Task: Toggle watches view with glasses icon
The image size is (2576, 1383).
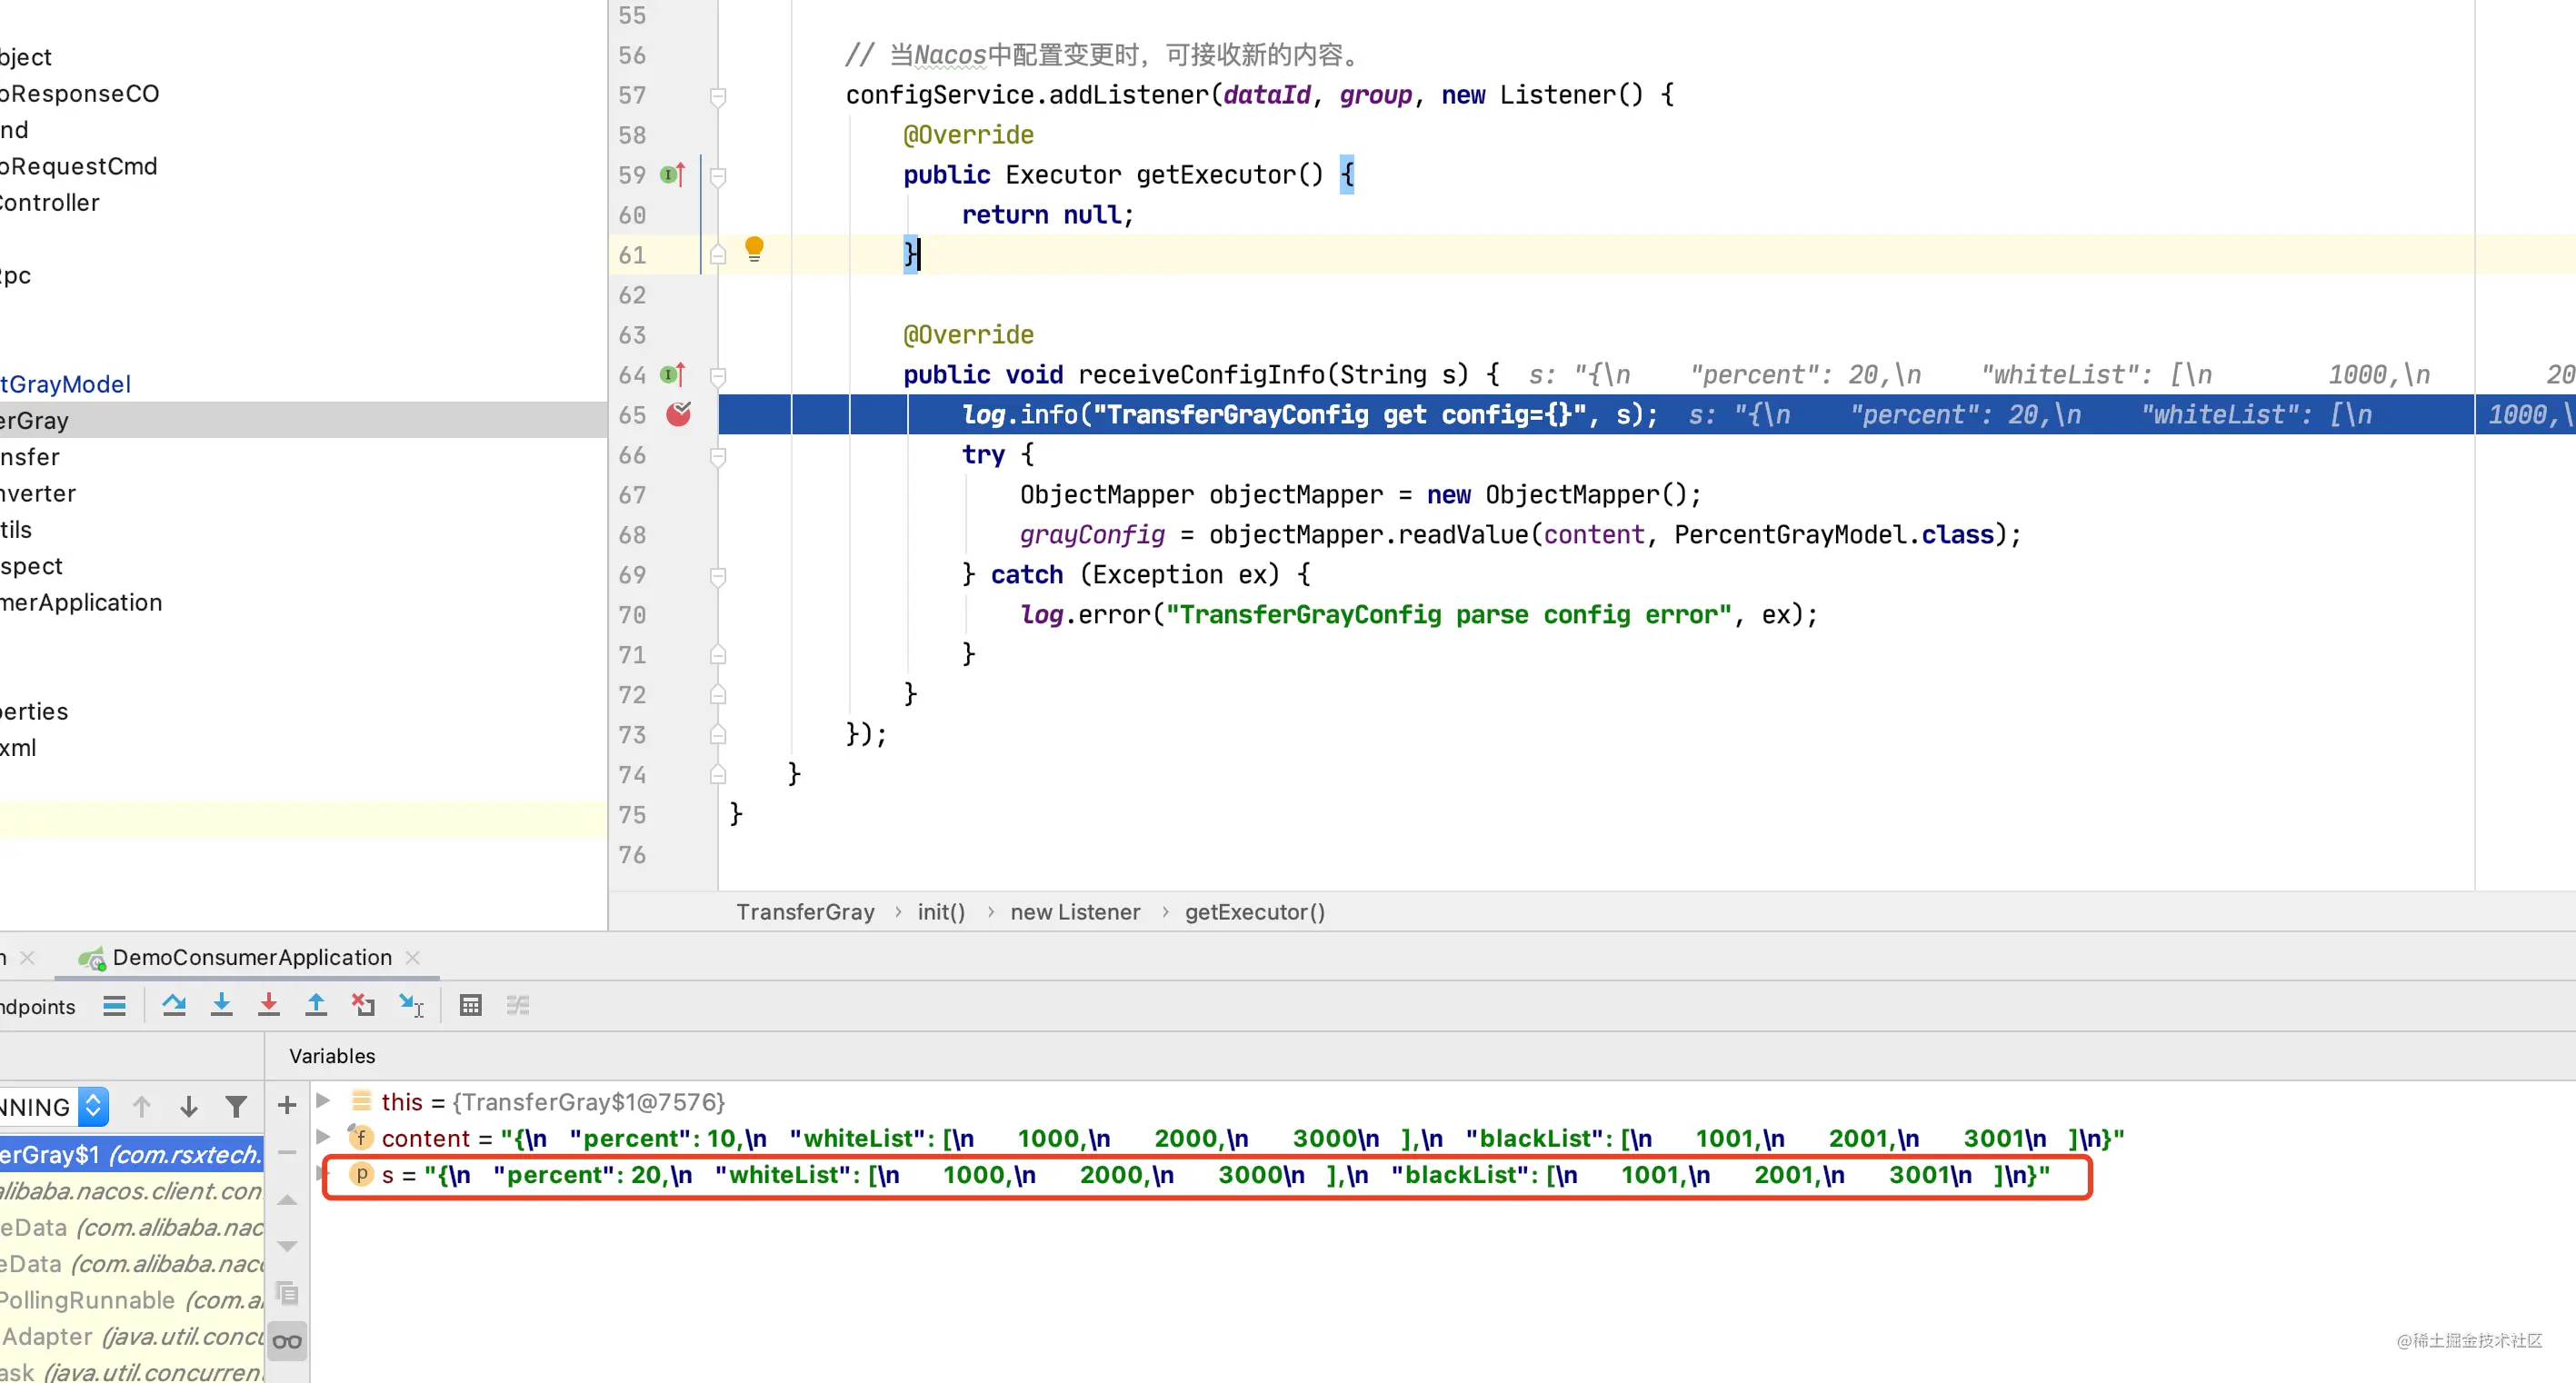Action: (x=287, y=1341)
